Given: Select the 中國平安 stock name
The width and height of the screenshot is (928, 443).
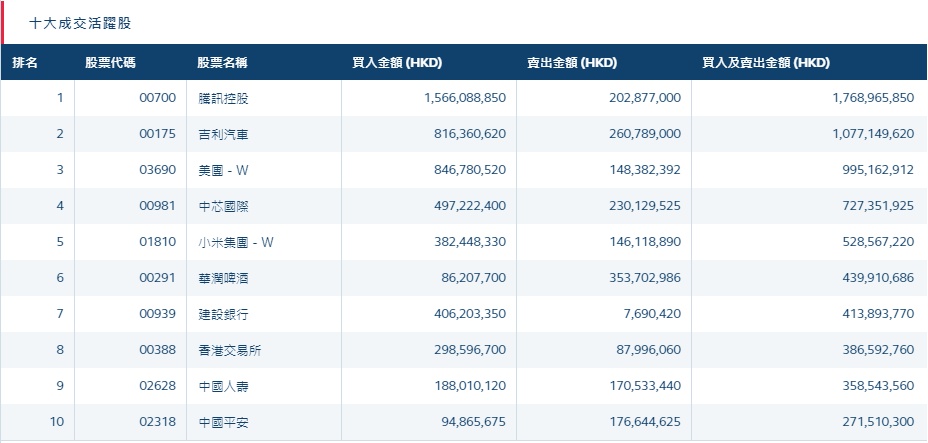Looking at the screenshot, I should pyautogui.click(x=223, y=422).
